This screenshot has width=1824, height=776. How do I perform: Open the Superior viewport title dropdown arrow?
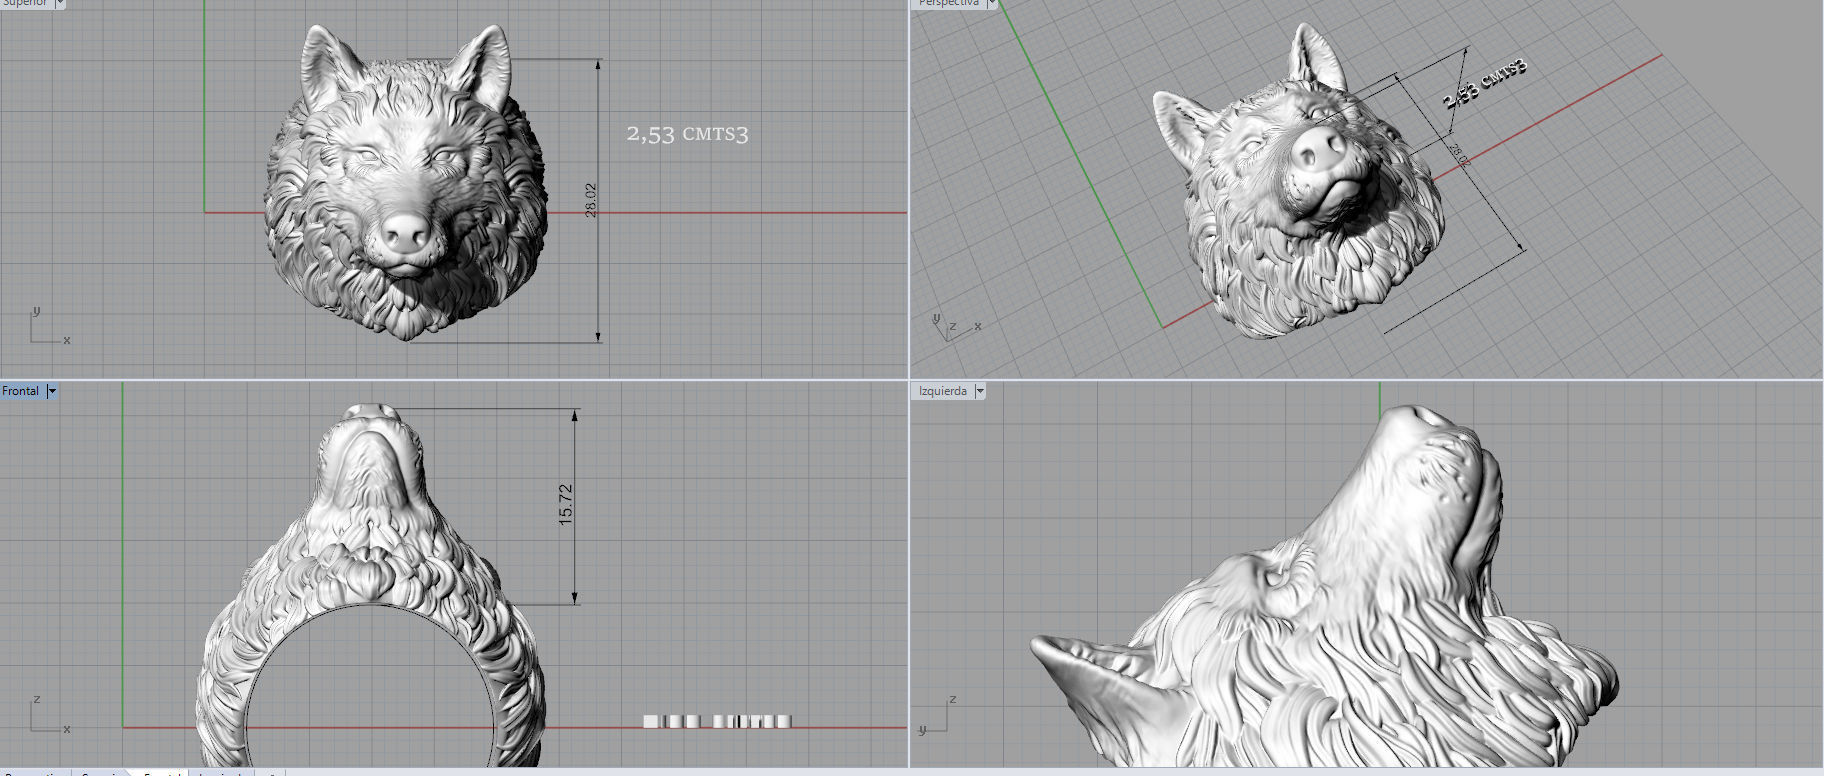click(x=59, y=4)
